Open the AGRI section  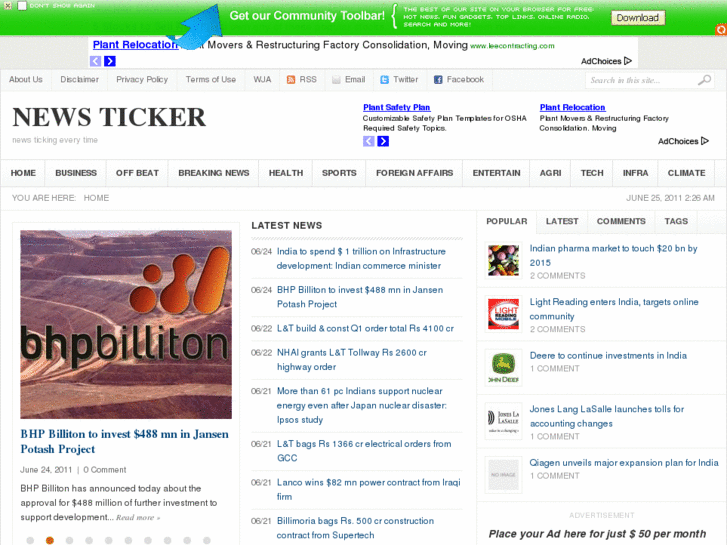(x=550, y=173)
